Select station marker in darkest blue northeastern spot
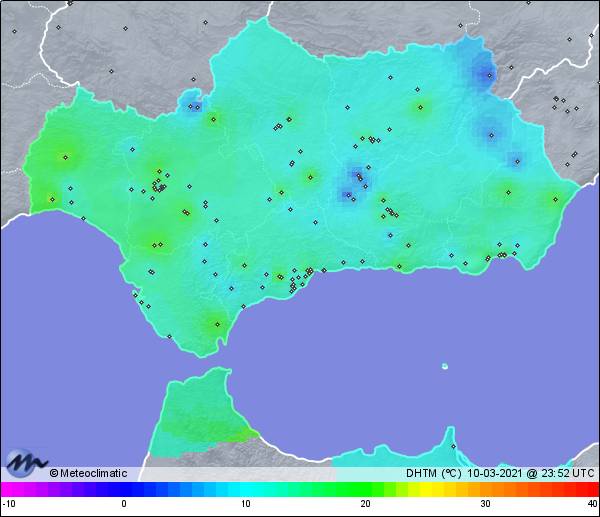Viewport: 600px width, 517px height. pyautogui.click(x=489, y=75)
